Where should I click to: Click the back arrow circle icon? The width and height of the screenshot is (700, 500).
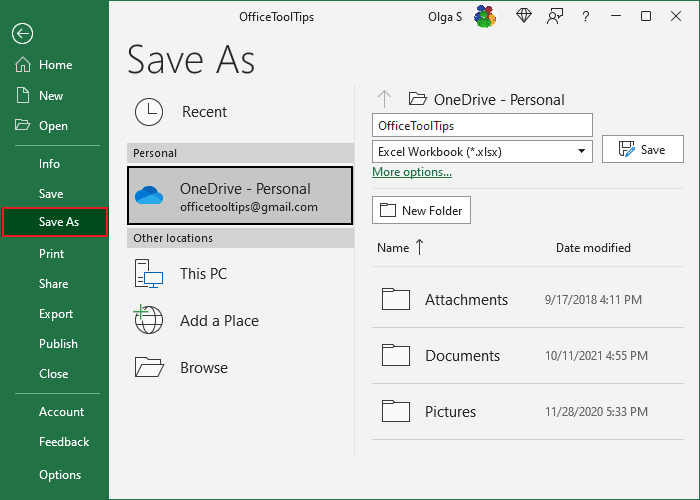coord(22,33)
